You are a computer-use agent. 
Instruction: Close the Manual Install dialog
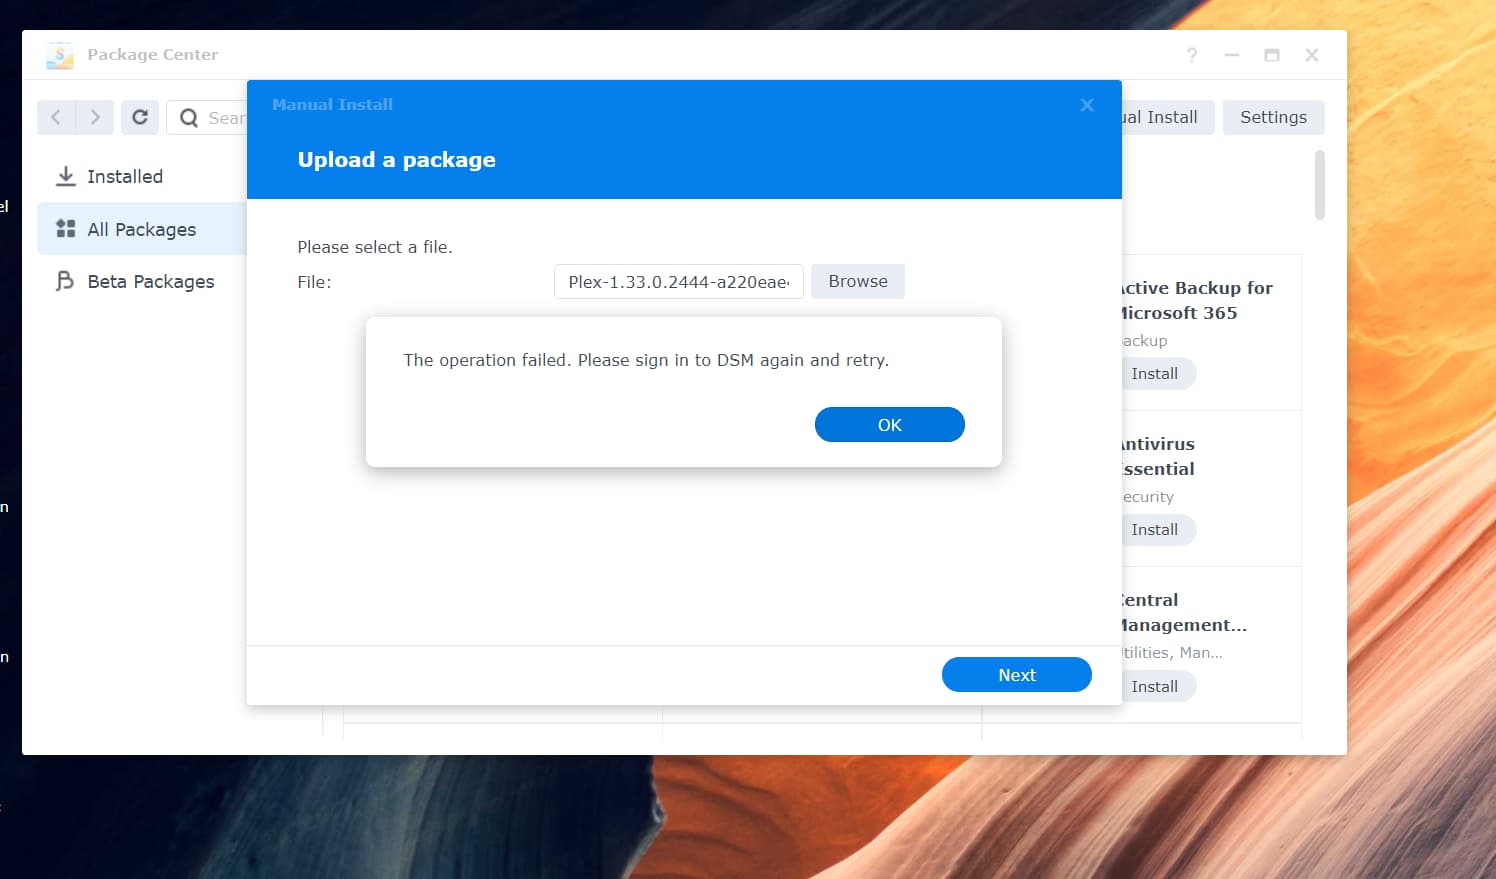pyautogui.click(x=1087, y=104)
